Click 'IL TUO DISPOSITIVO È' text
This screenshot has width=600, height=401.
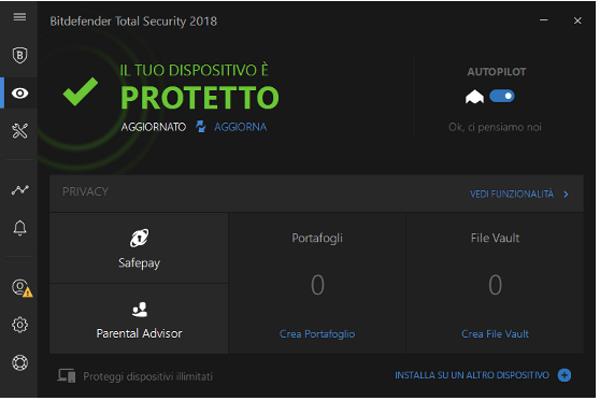(x=194, y=70)
